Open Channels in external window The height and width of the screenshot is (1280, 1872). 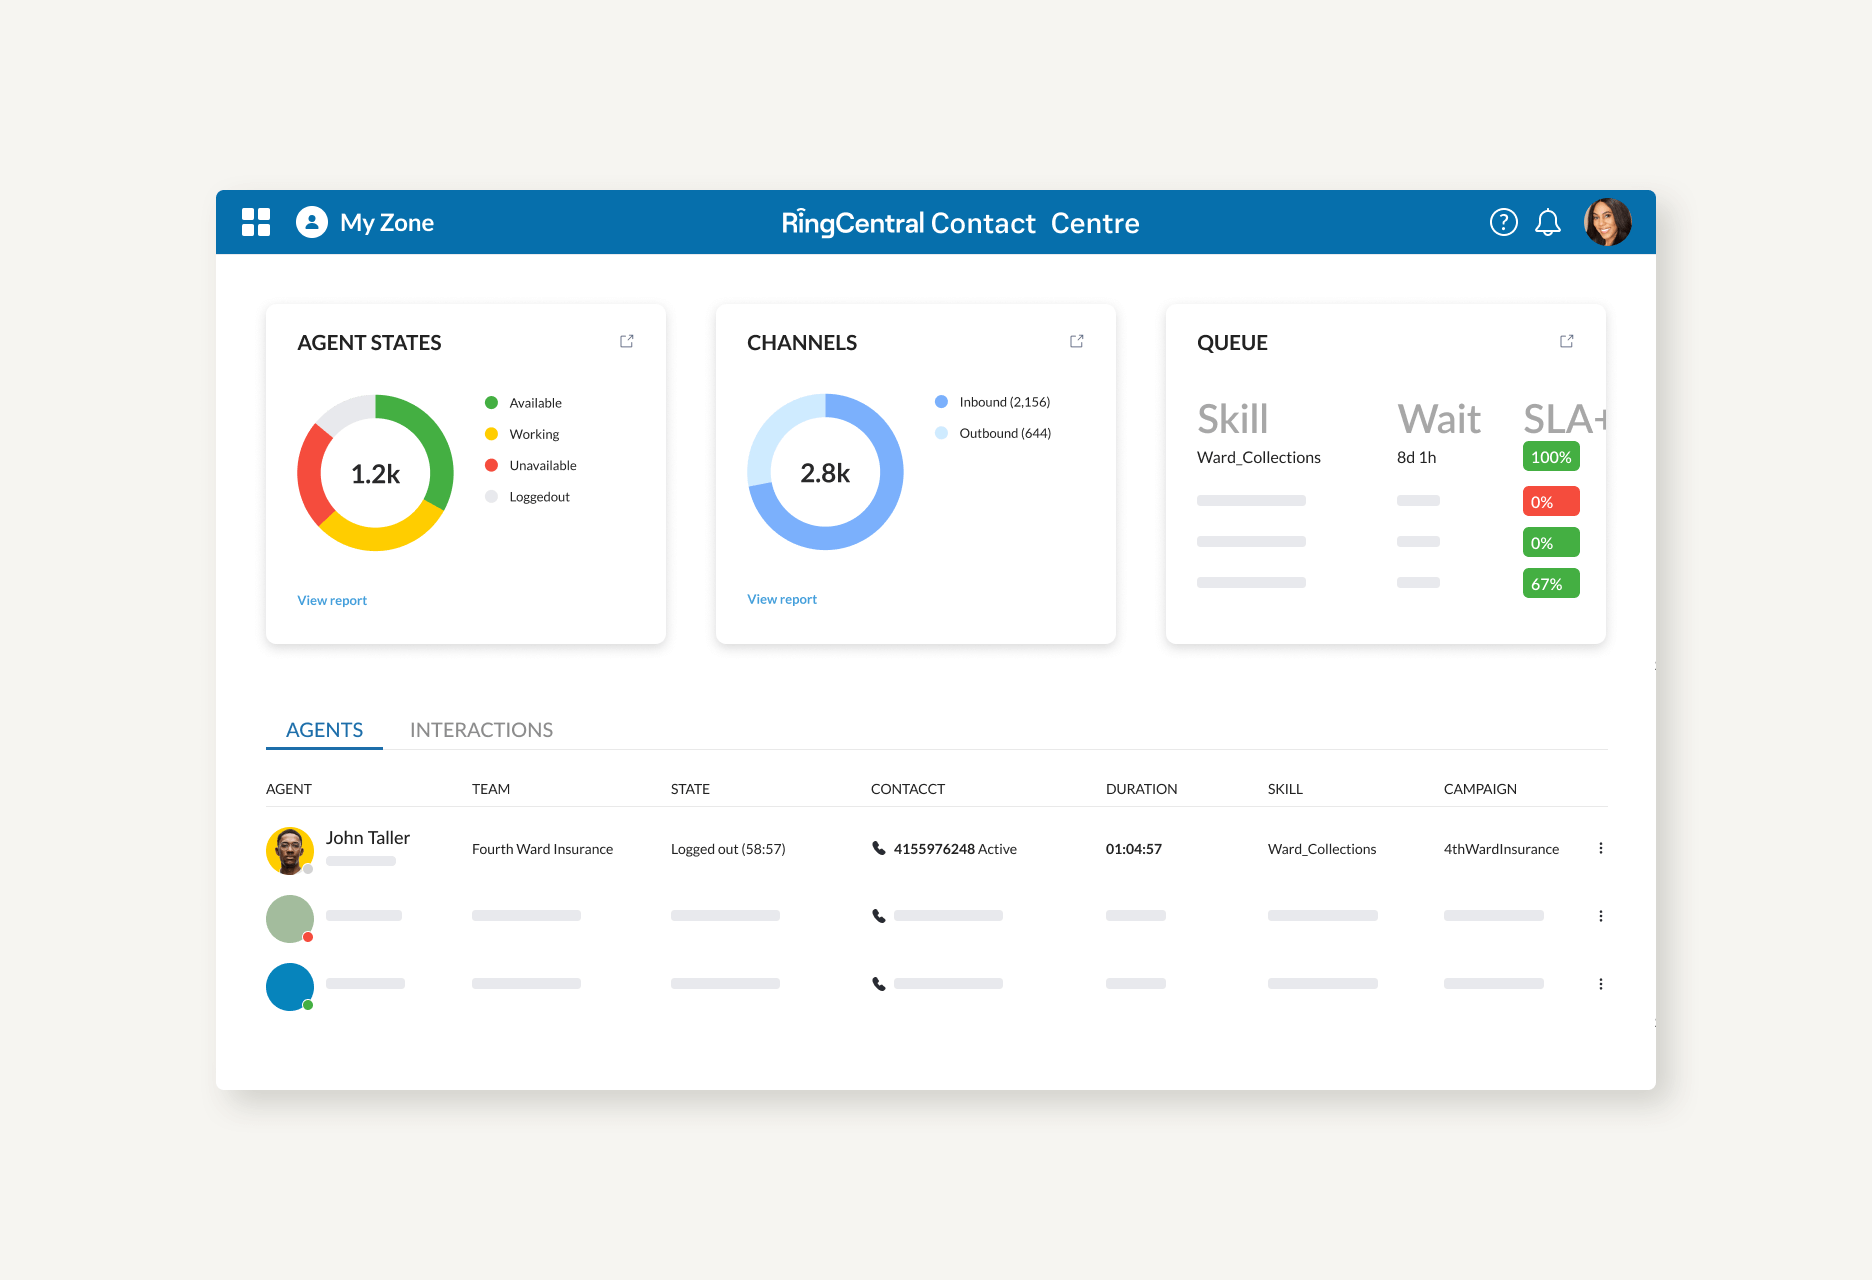click(1076, 341)
